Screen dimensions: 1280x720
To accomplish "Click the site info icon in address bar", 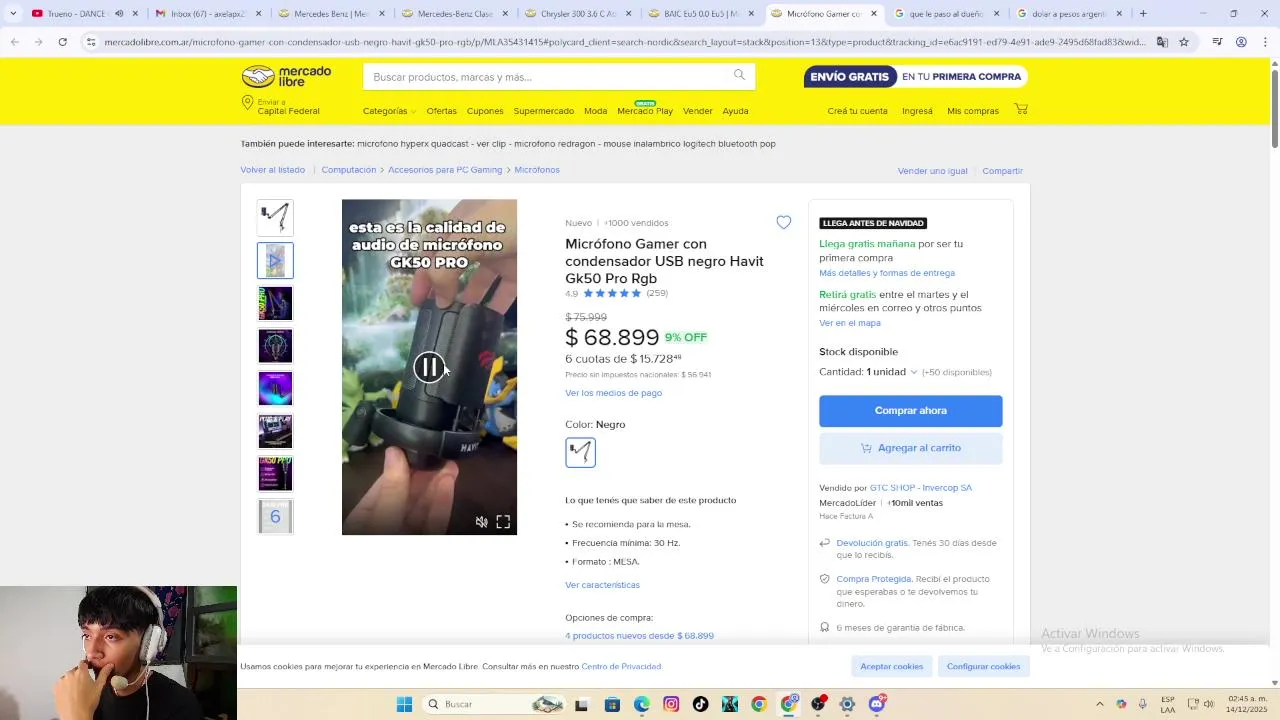I will [x=91, y=42].
